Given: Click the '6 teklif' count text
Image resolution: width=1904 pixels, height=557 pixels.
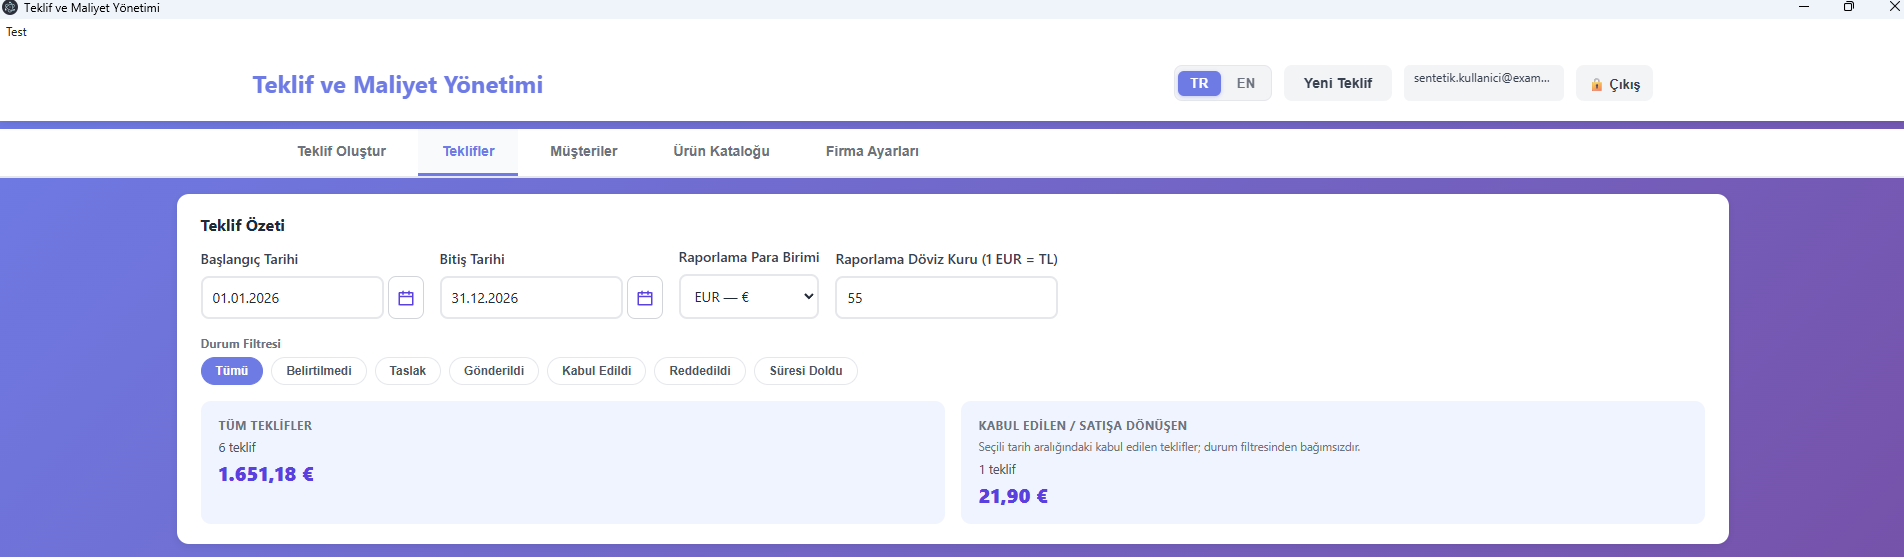Looking at the screenshot, I should tap(237, 448).
